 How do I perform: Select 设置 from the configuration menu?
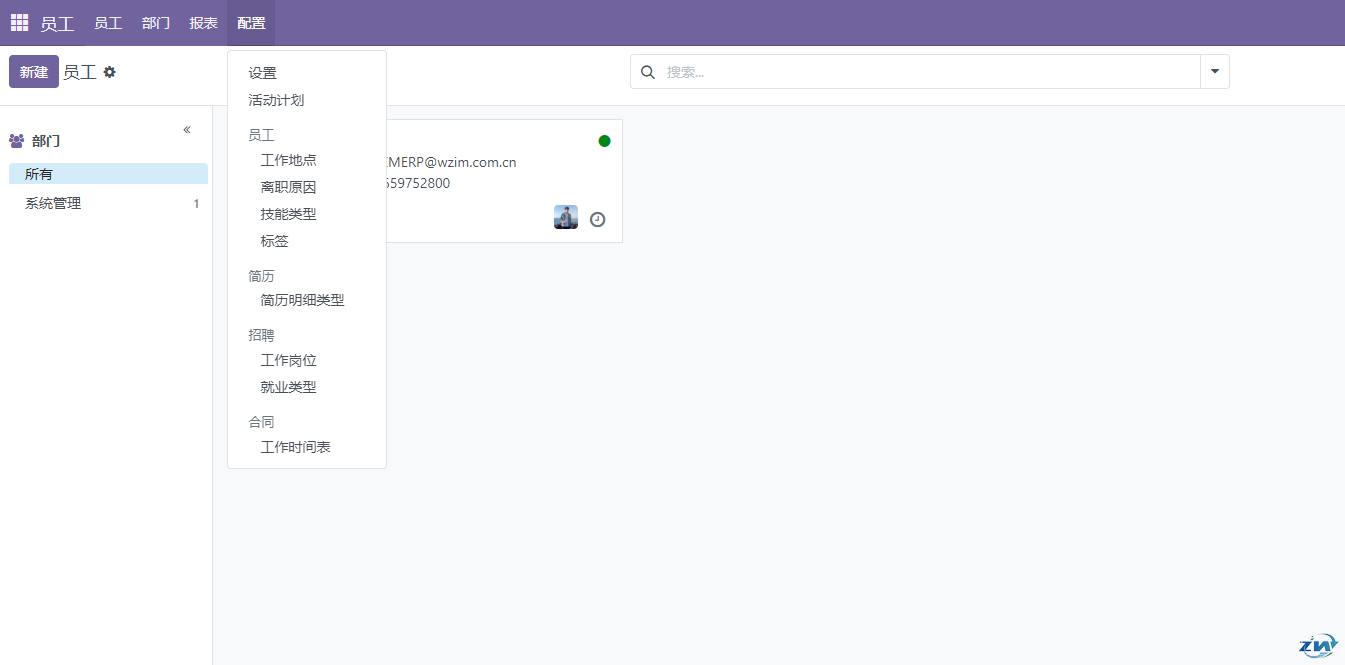coord(263,73)
